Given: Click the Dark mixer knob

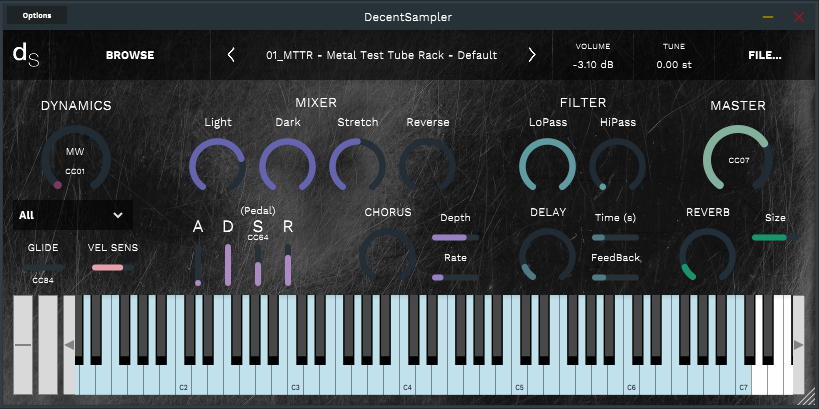Looking at the screenshot, I should [288, 166].
